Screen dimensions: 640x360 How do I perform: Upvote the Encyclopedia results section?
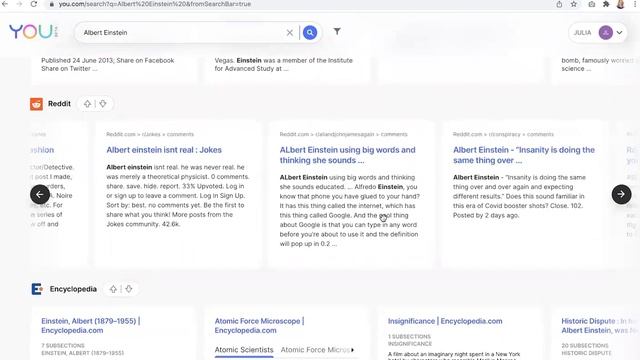click(x=113, y=289)
